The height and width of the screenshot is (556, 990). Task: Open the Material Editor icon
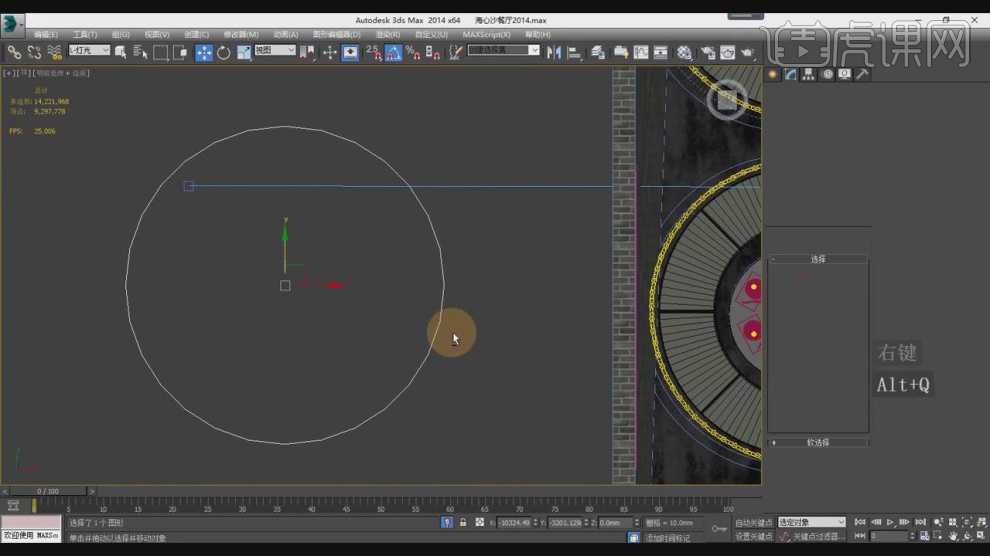684,52
